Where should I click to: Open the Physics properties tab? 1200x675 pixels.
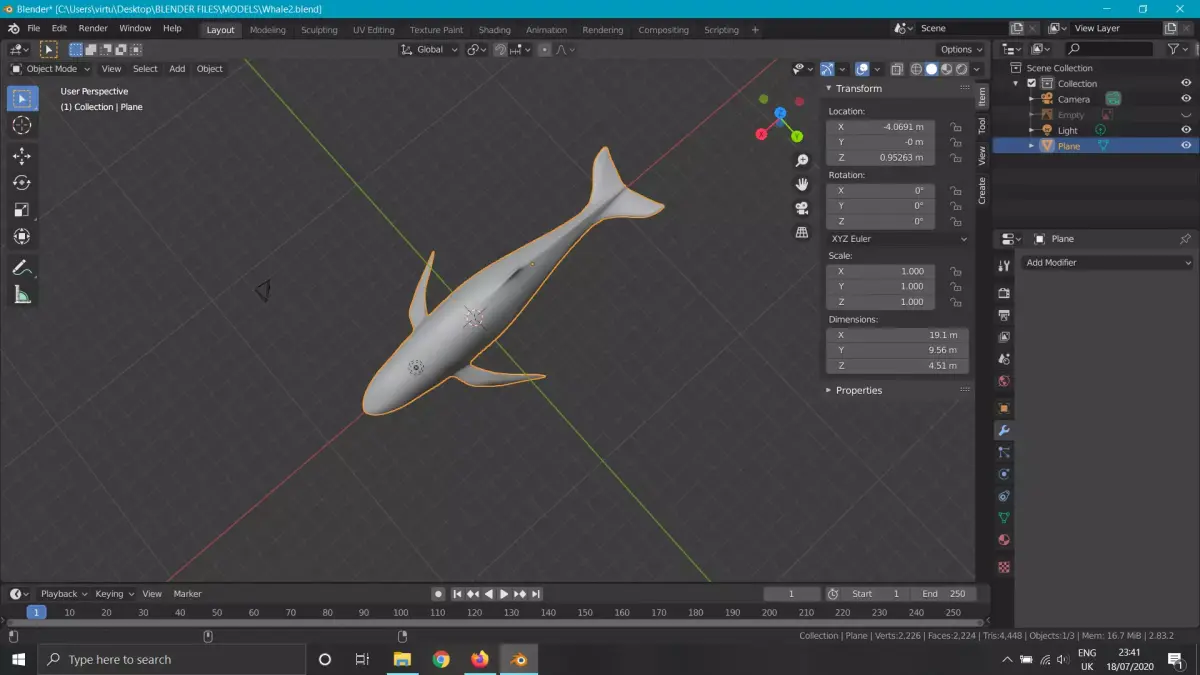click(1004, 474)
